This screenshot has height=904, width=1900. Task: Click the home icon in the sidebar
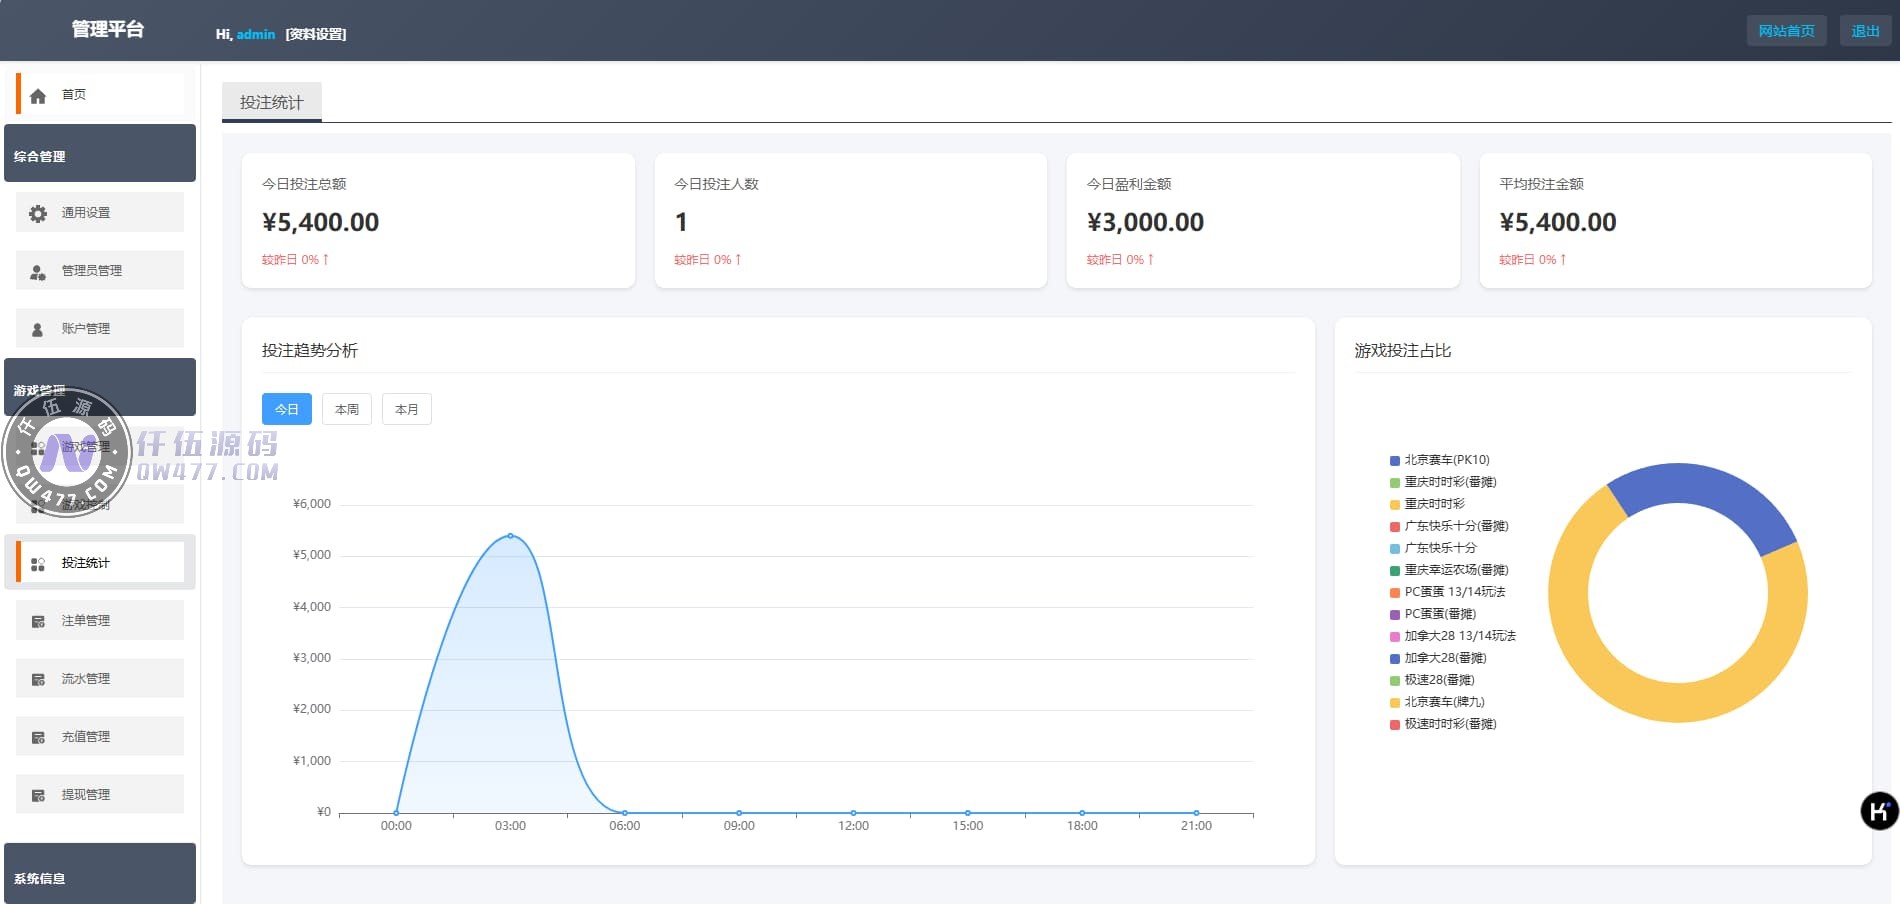pos(38,96)
